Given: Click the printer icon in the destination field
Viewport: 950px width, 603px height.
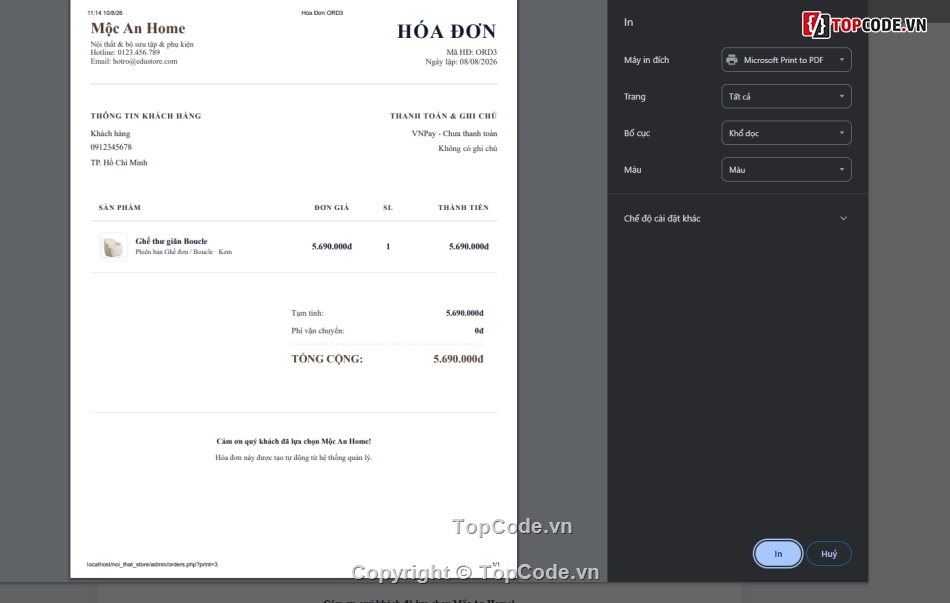Looking at the screenshot, I should 732,59.
